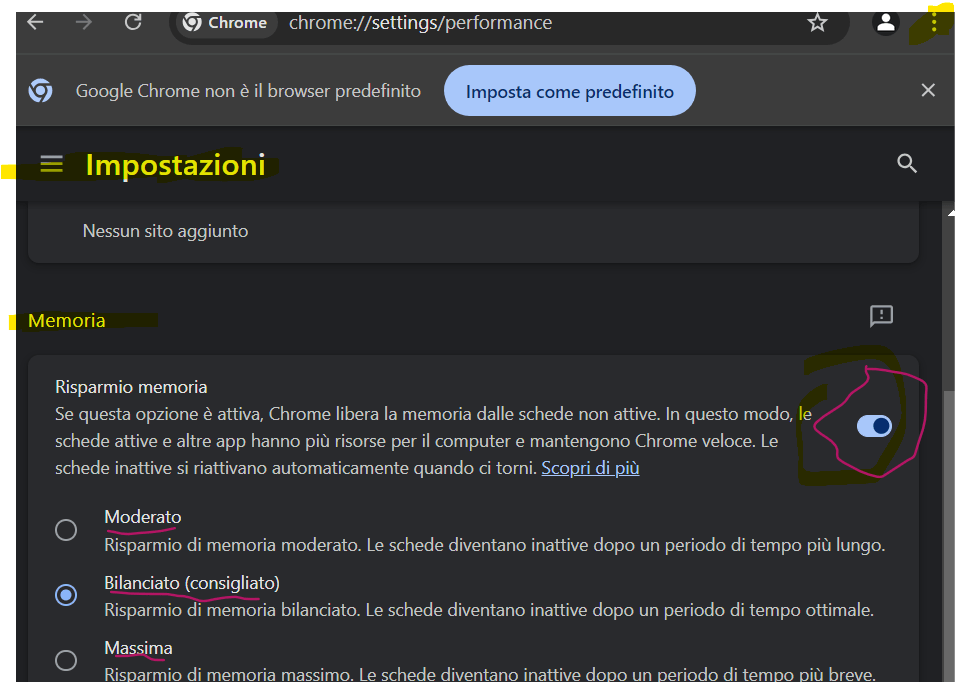Viewport: 957px width, 682px height.
Task: Reload the current settings page
Action: coord(133,22)
